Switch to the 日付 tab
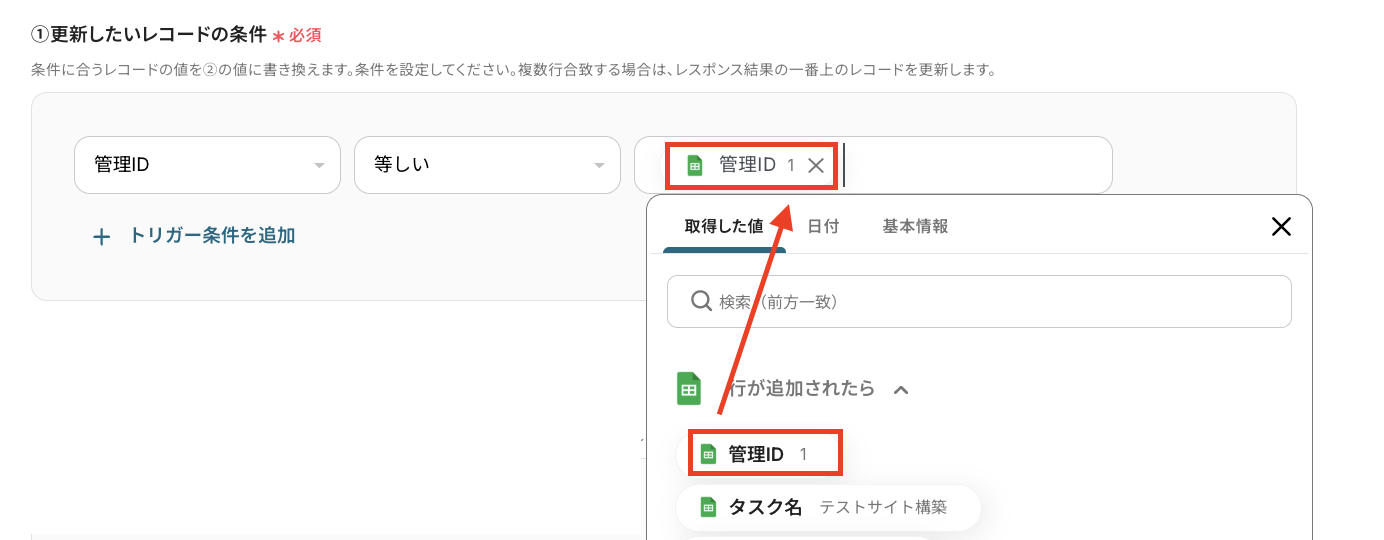1384x540 pixels. [823, 227]
